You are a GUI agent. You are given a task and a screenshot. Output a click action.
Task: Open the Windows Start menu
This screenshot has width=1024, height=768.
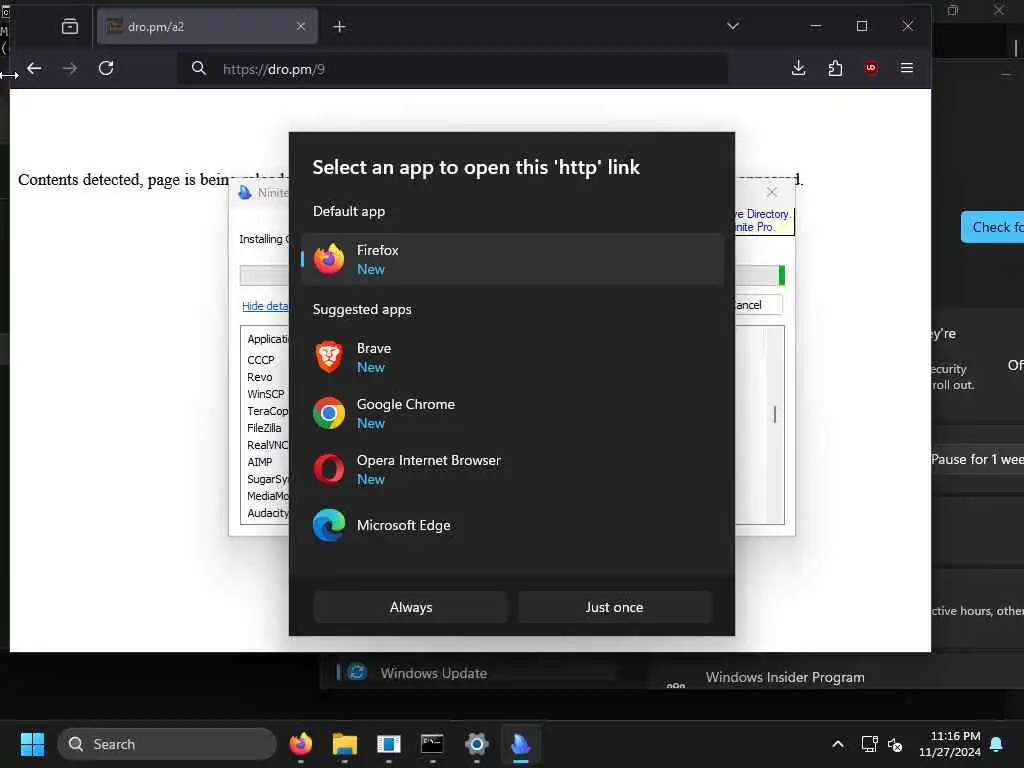(32, 744)
